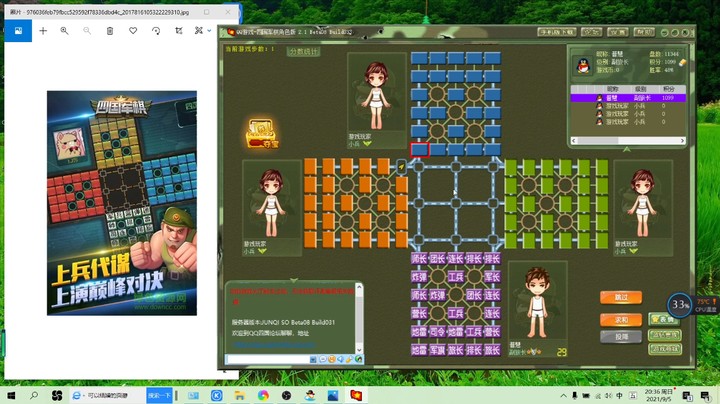Viewport: 720px width, 404px height.
Task: Click the 分数统计 score statistics tab
Action: coord(304,51)
